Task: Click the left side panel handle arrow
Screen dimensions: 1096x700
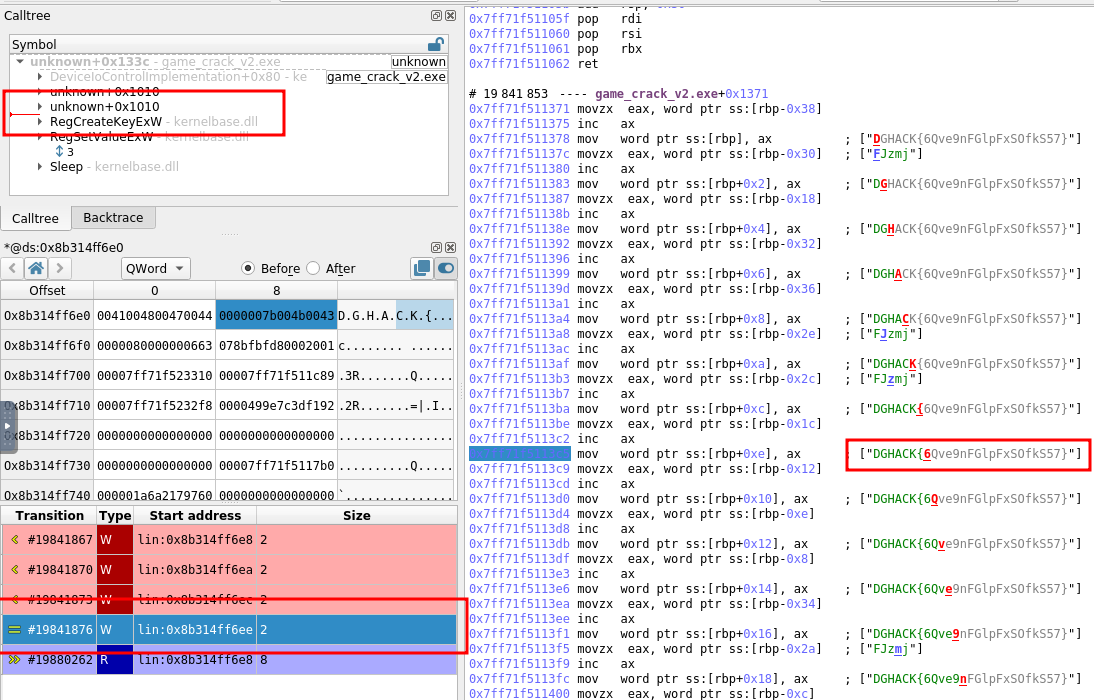Action: click(8, 427)
